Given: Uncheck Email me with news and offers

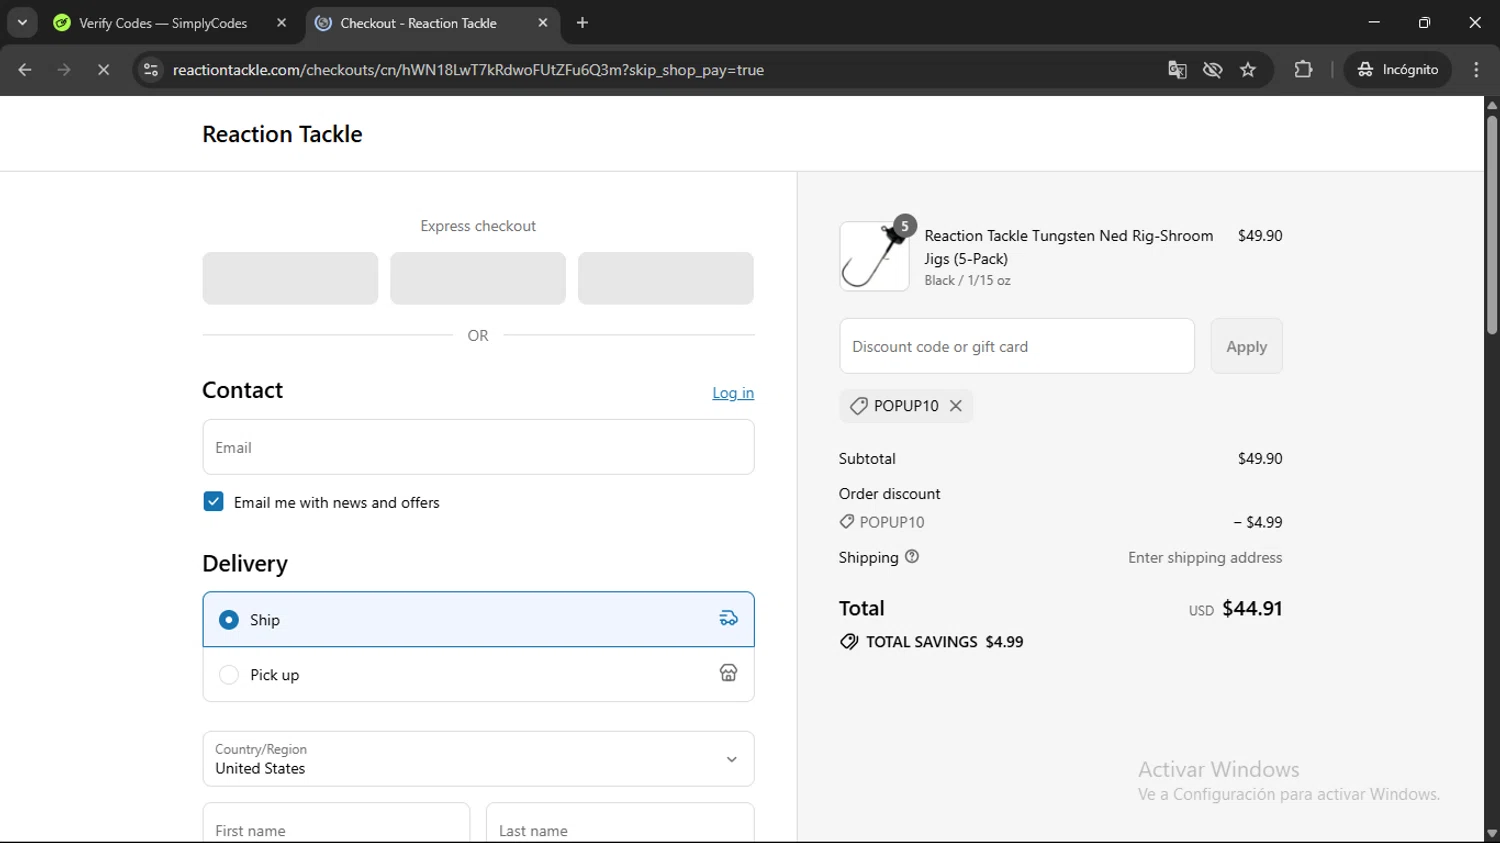Looking at the screenshot, I should [x=213, y=501].
